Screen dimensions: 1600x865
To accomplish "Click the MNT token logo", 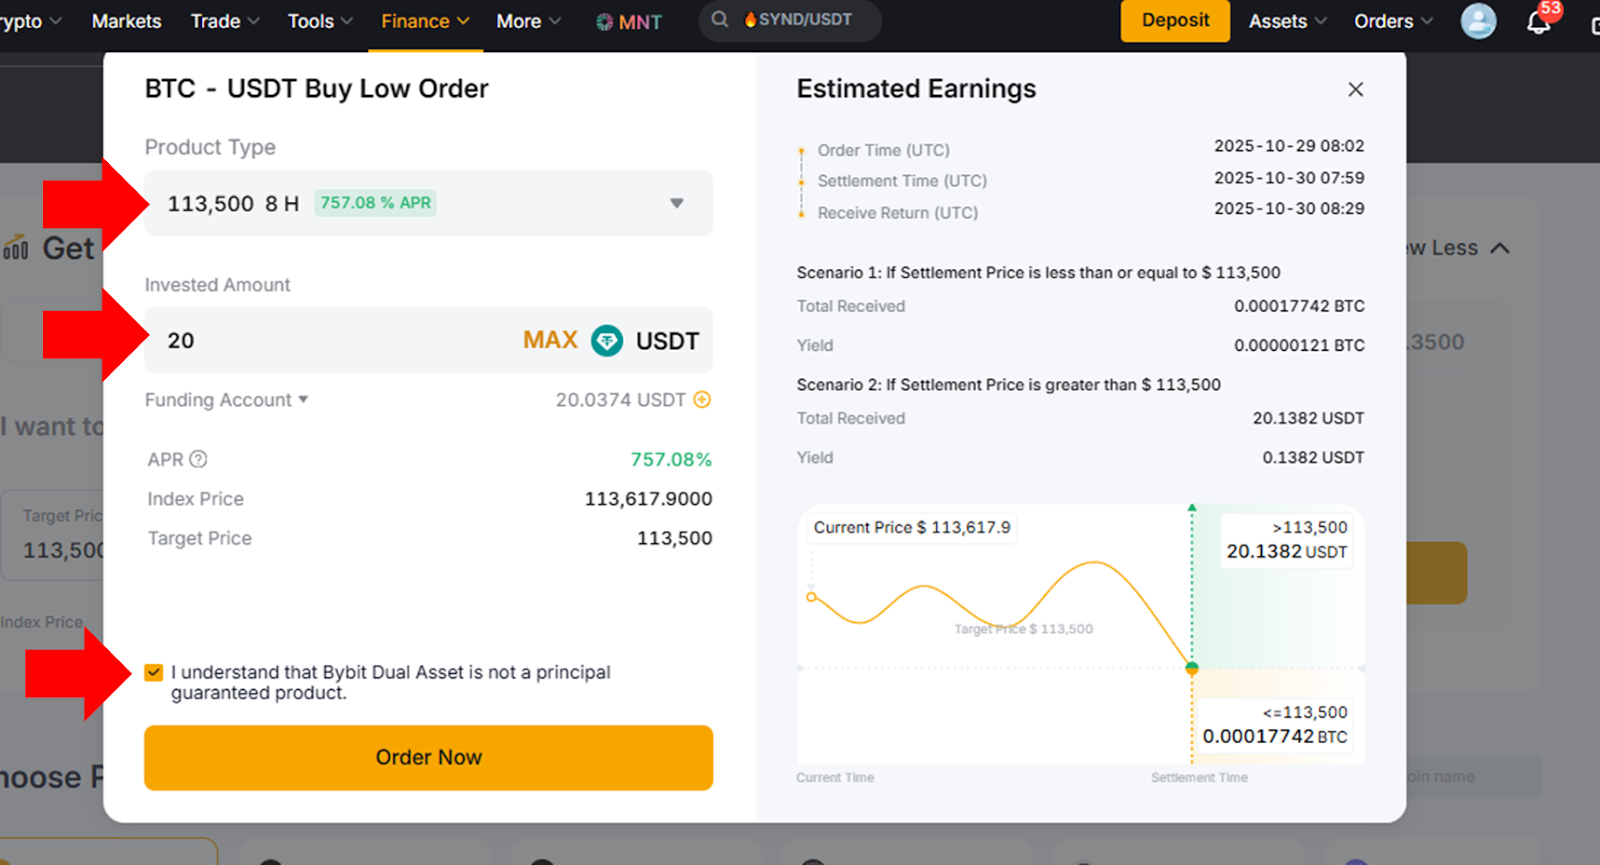I will (x=604, y=21).
